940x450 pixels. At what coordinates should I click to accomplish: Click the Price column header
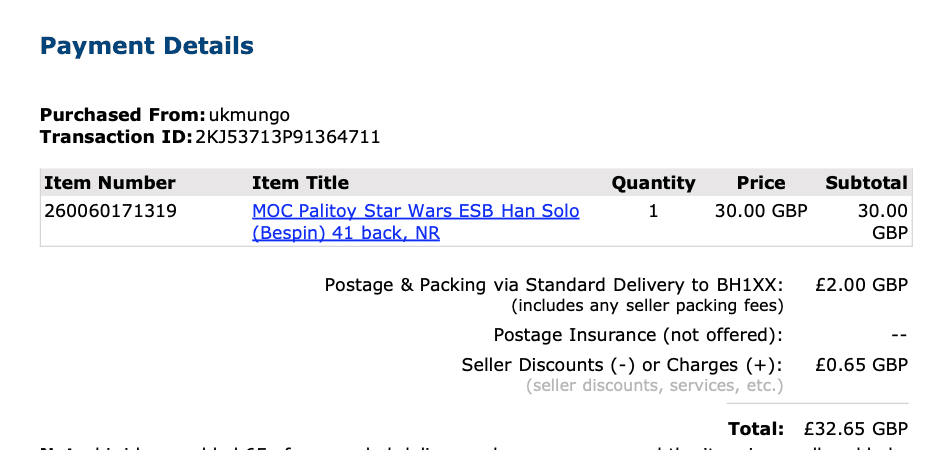pyautogui.click(x=761, y=183)
